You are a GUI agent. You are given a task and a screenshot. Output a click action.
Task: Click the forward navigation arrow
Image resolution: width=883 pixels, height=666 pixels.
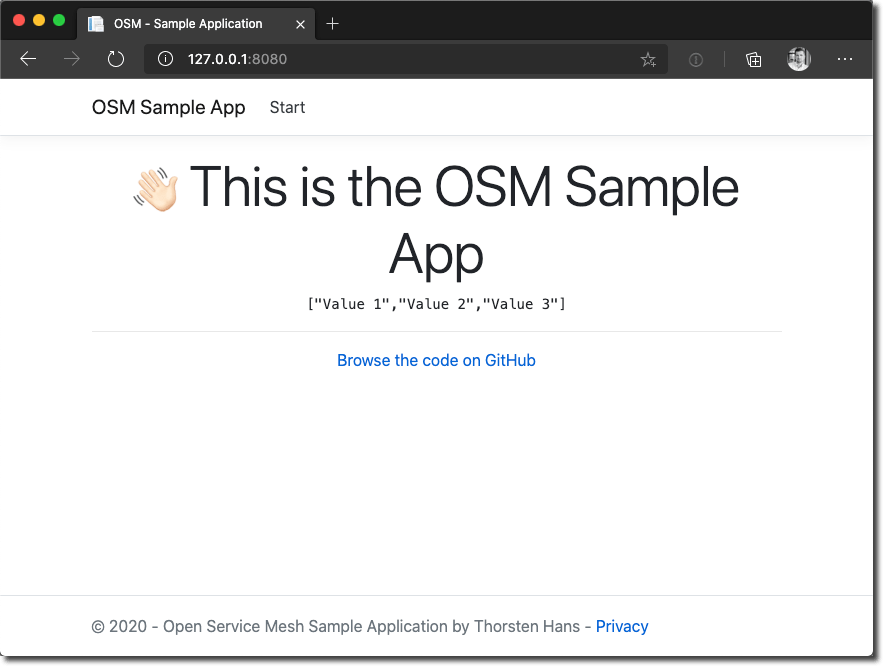click(72, 59)
